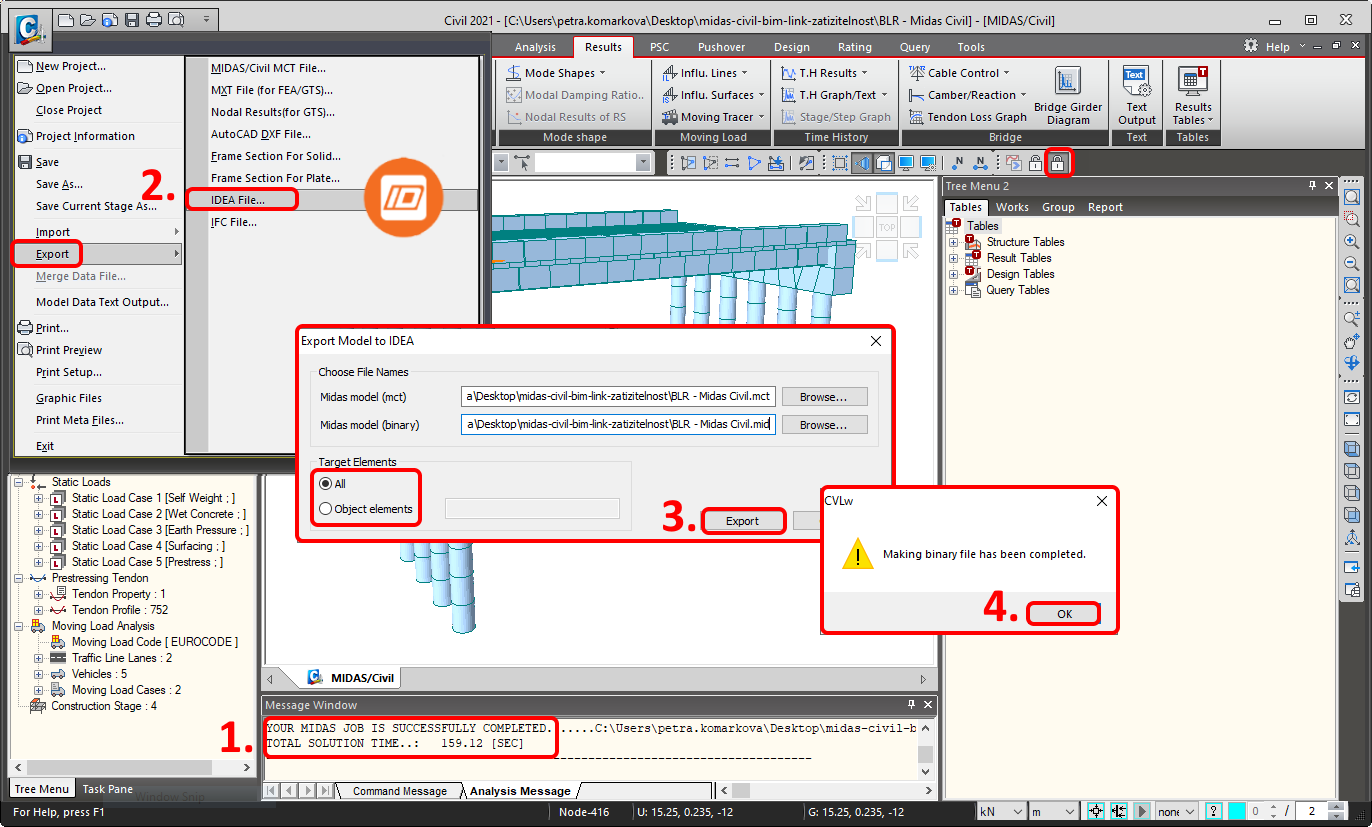Click the Dynamic Rotate icon in view toolbar
Screen dimensions: 1372x827
pyautogui.click(x=1352, y=363)
